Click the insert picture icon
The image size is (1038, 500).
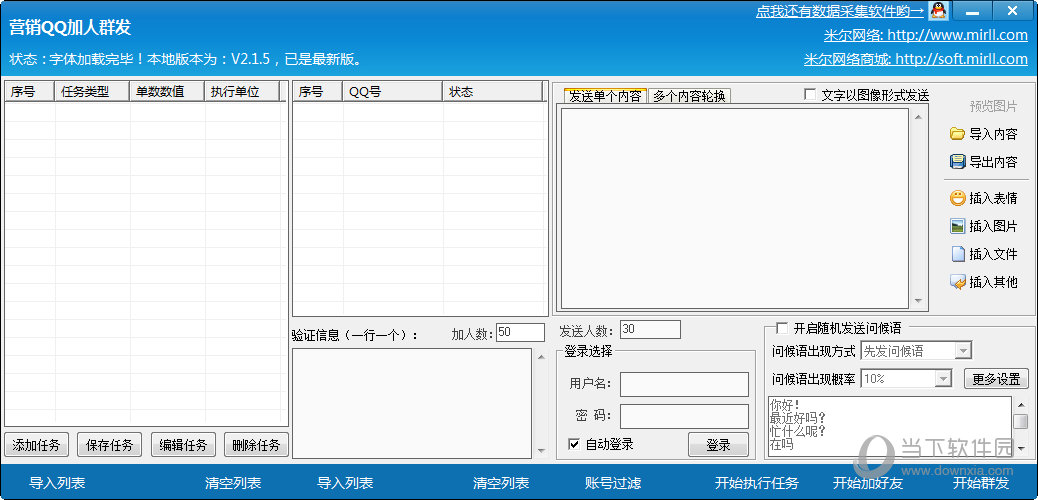[957, 226]
